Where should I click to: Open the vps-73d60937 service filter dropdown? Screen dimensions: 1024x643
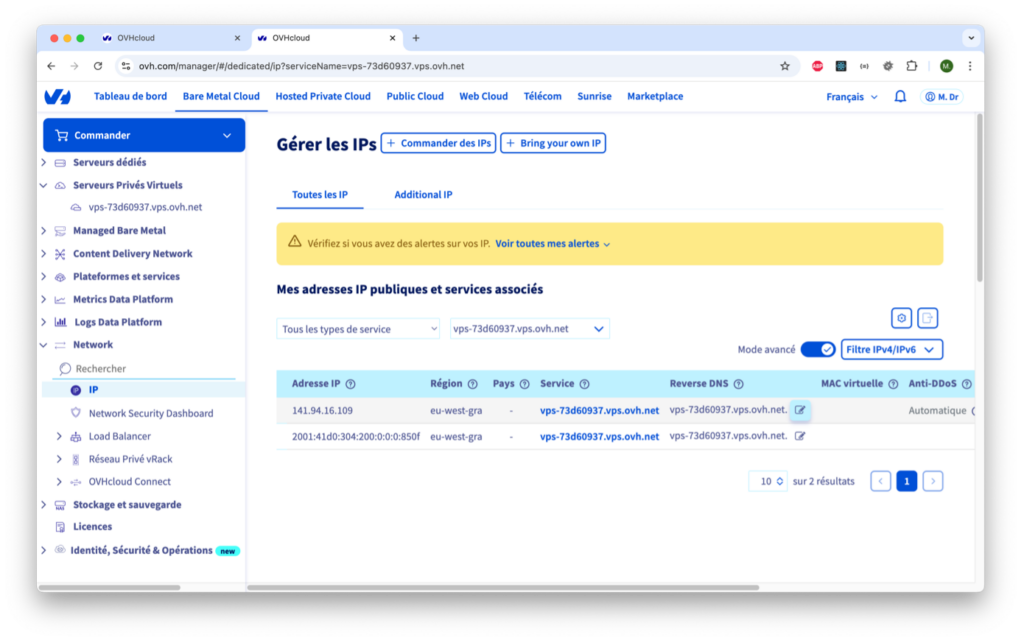(530, 329)
